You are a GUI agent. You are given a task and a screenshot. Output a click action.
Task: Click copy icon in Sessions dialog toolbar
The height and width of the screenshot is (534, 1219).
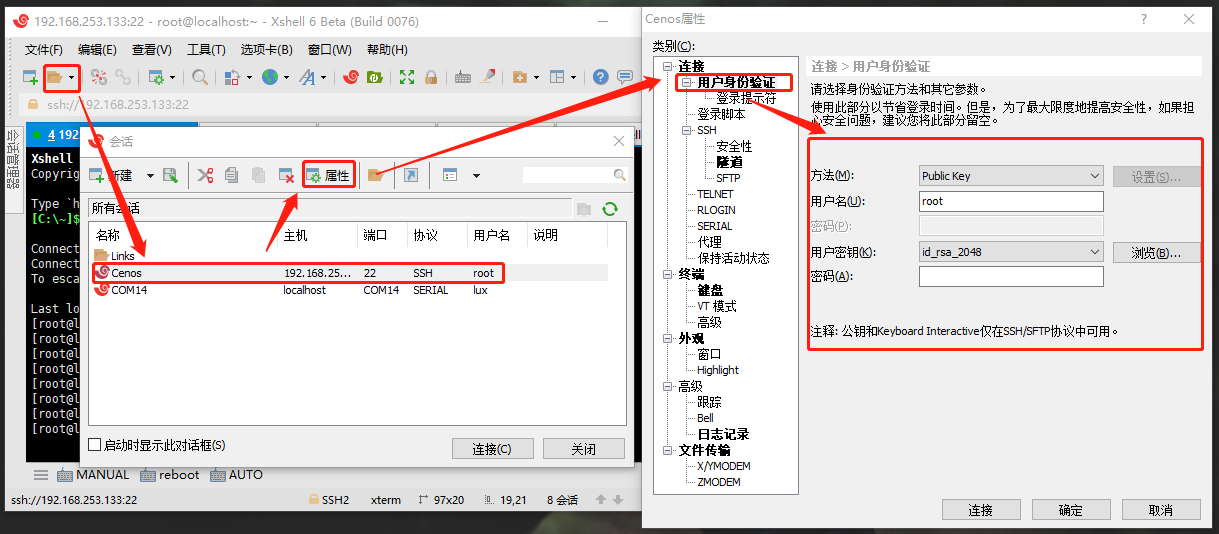(x=232, y=175)
